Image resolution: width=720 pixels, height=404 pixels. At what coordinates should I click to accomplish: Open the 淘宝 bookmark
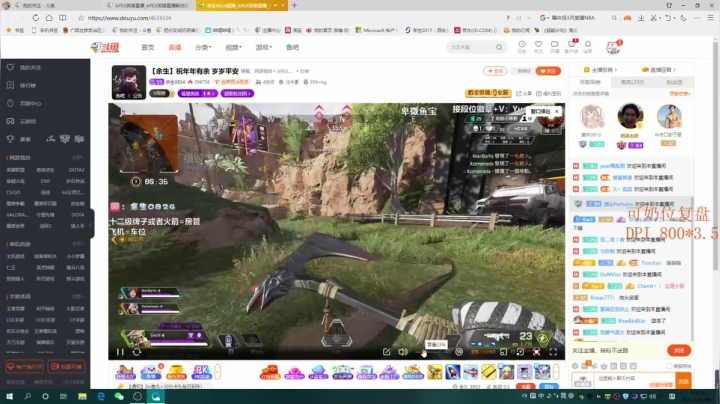pos(293,30)
